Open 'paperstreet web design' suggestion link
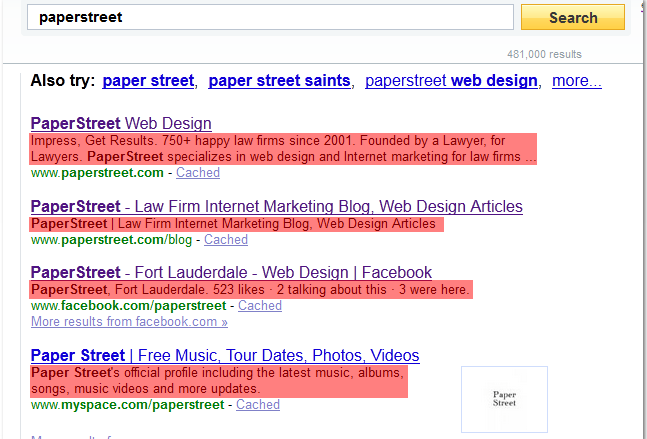Screen dimensions: 647x439 (x=451, y=80)
